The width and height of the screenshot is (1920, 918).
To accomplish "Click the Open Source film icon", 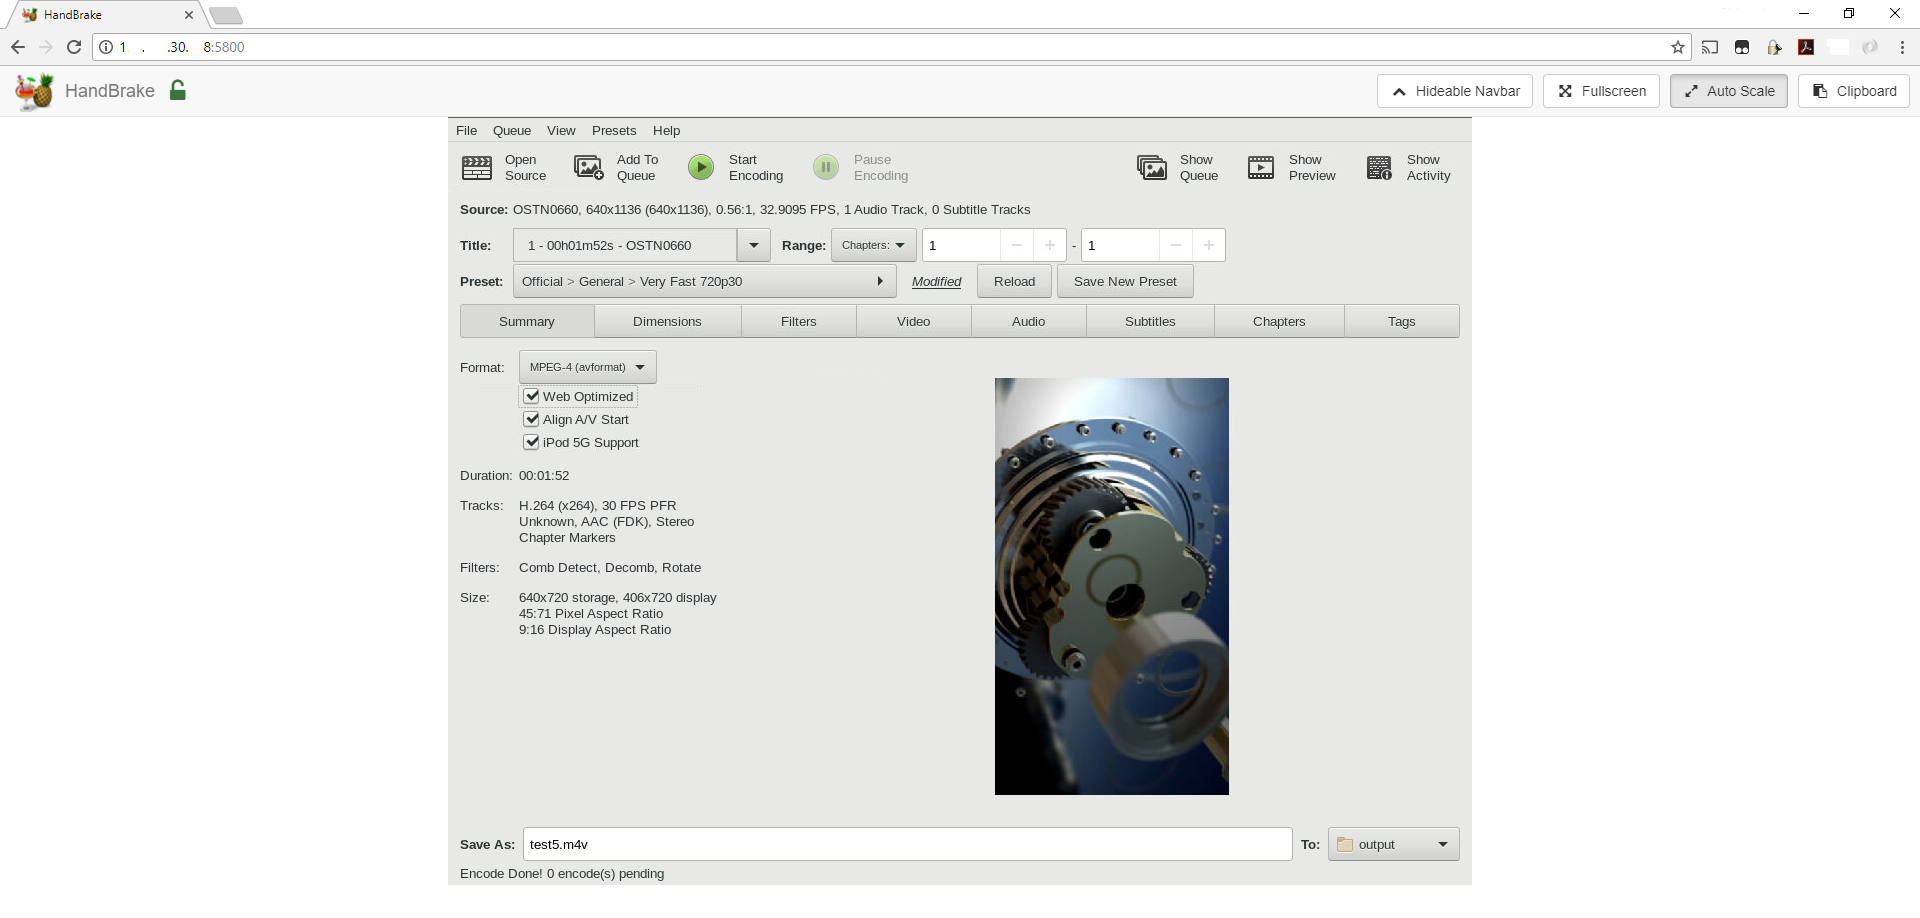I will click(x=477, y=167).
